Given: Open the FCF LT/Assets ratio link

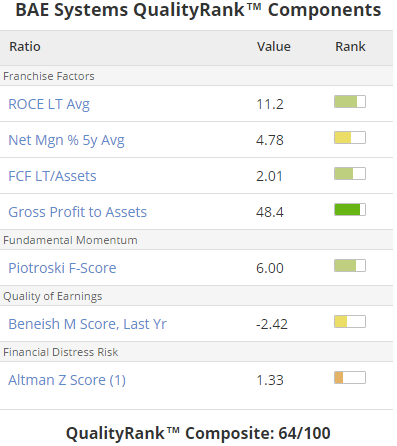Looking at the screenshot, I should tap(52, 176).
